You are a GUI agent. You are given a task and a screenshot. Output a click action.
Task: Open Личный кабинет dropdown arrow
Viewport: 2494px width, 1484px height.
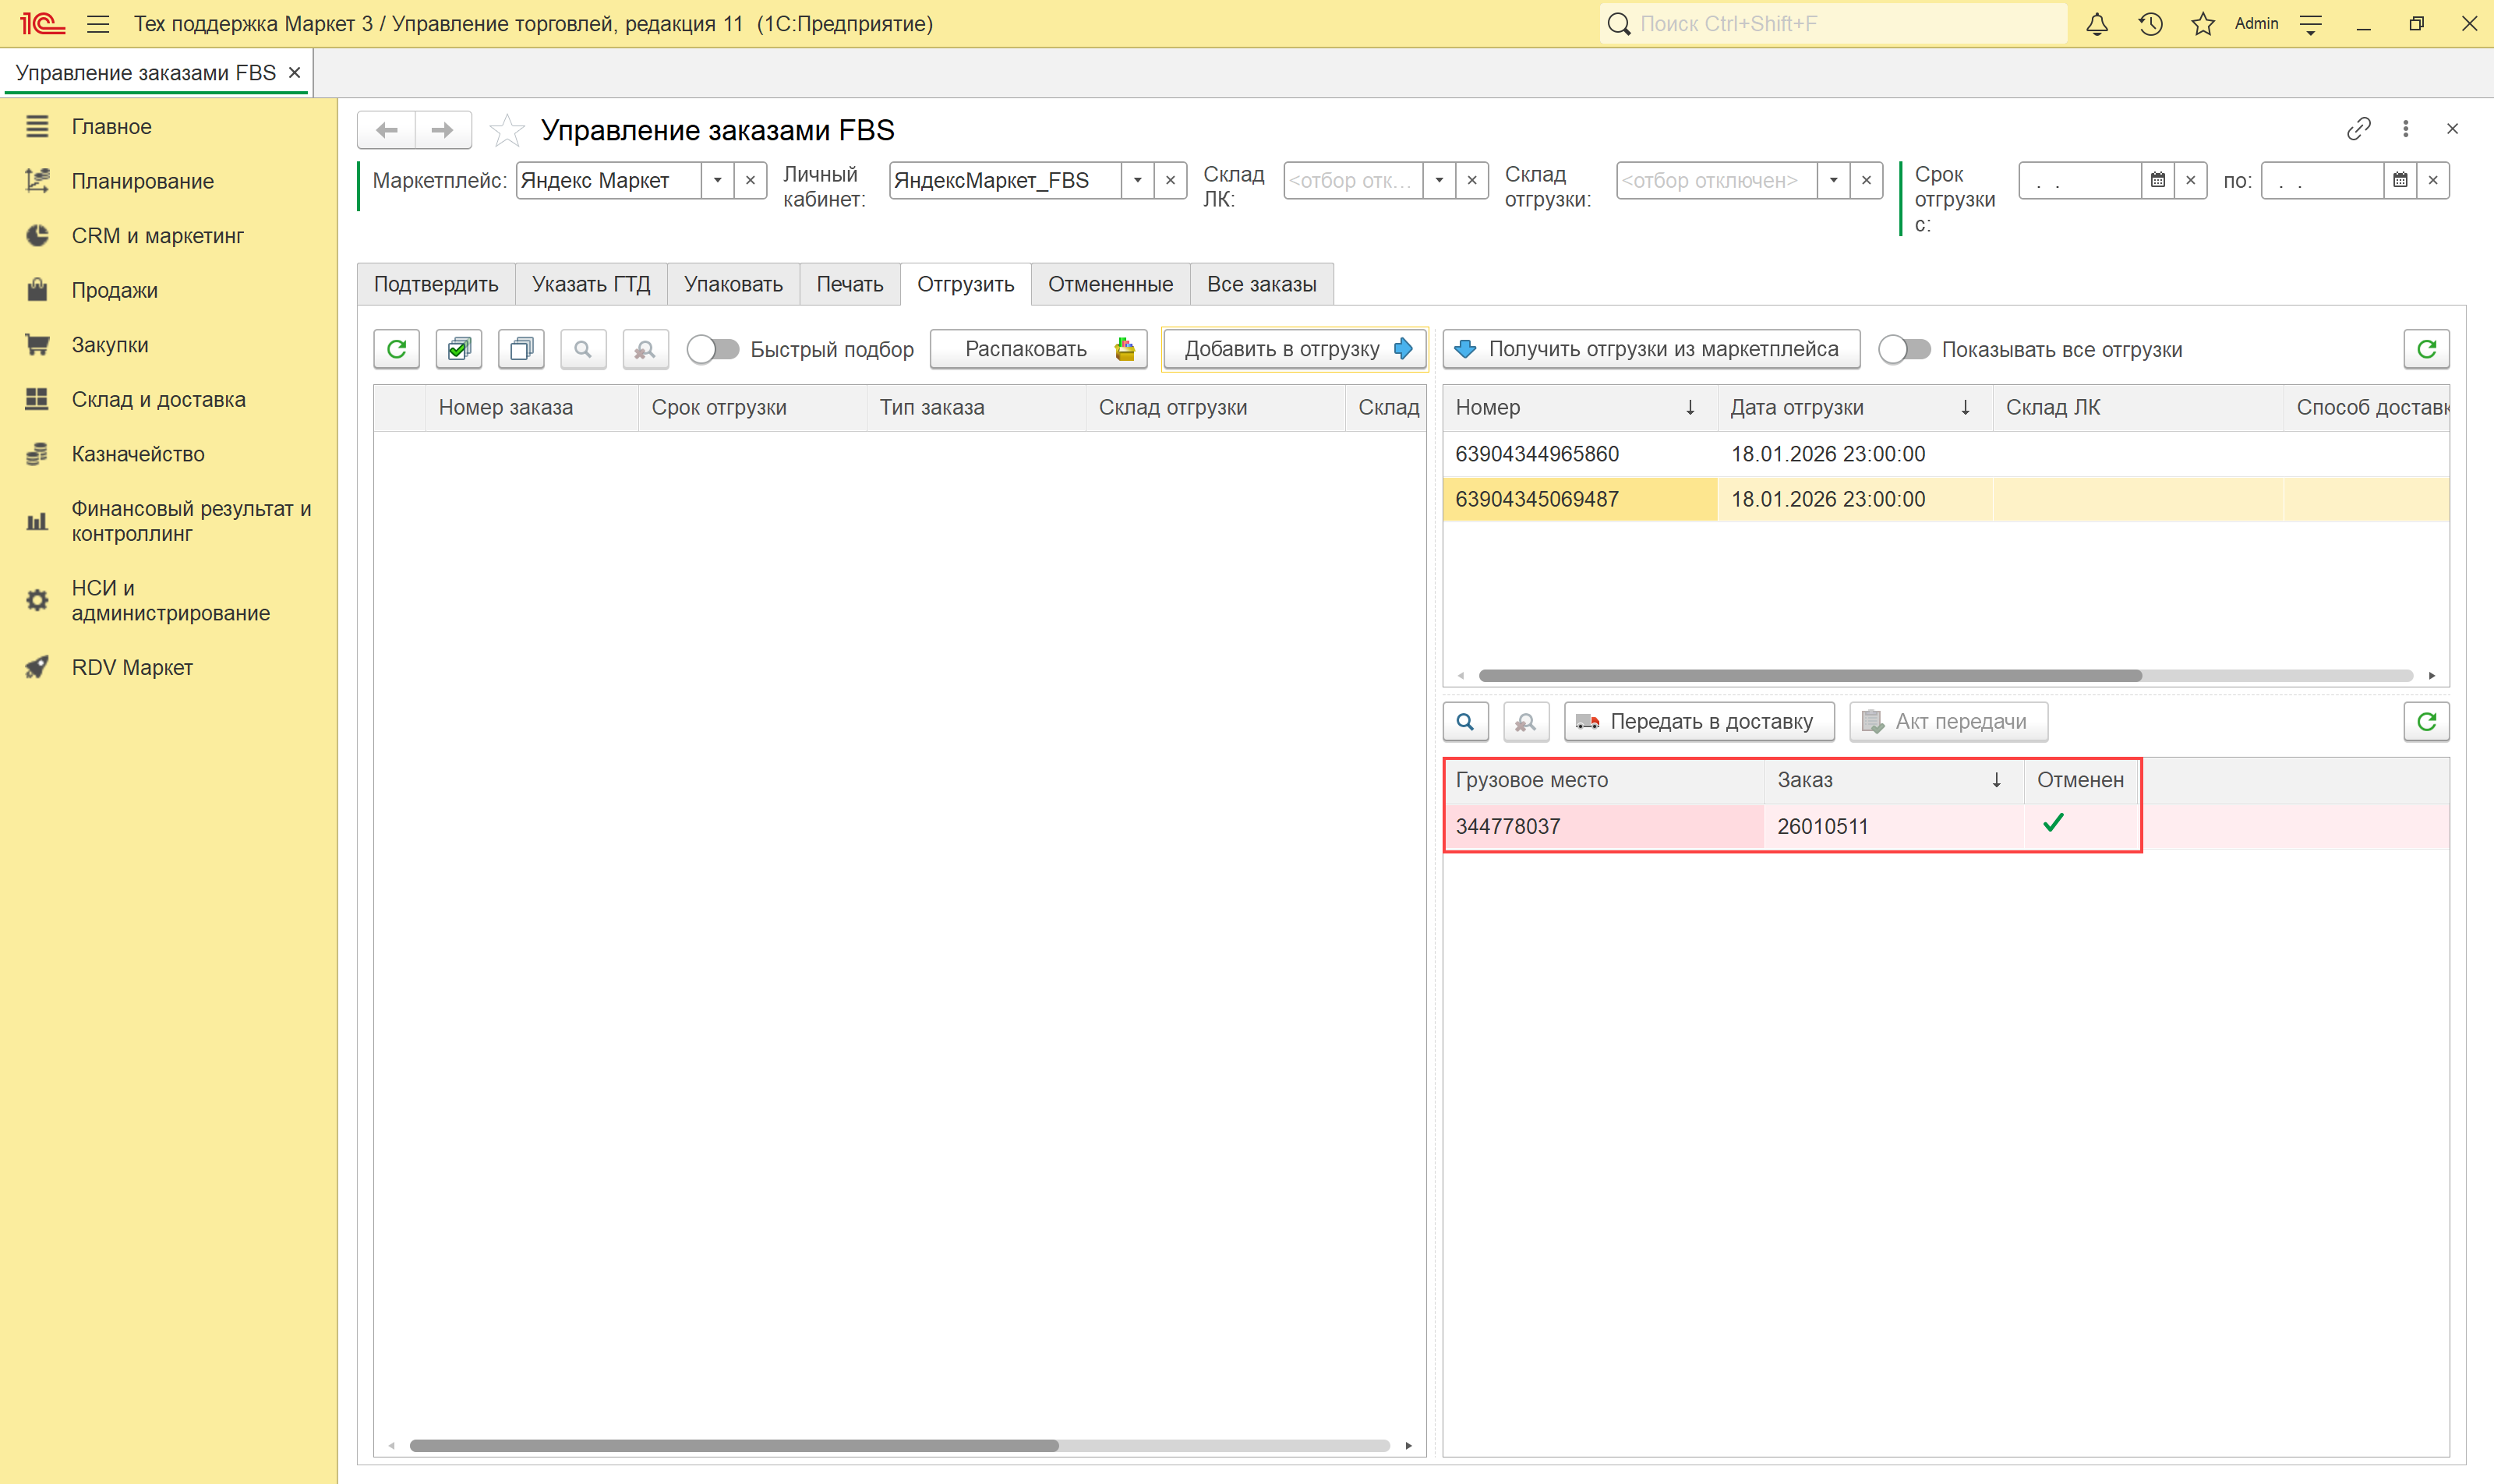[x=1137, y=181]
